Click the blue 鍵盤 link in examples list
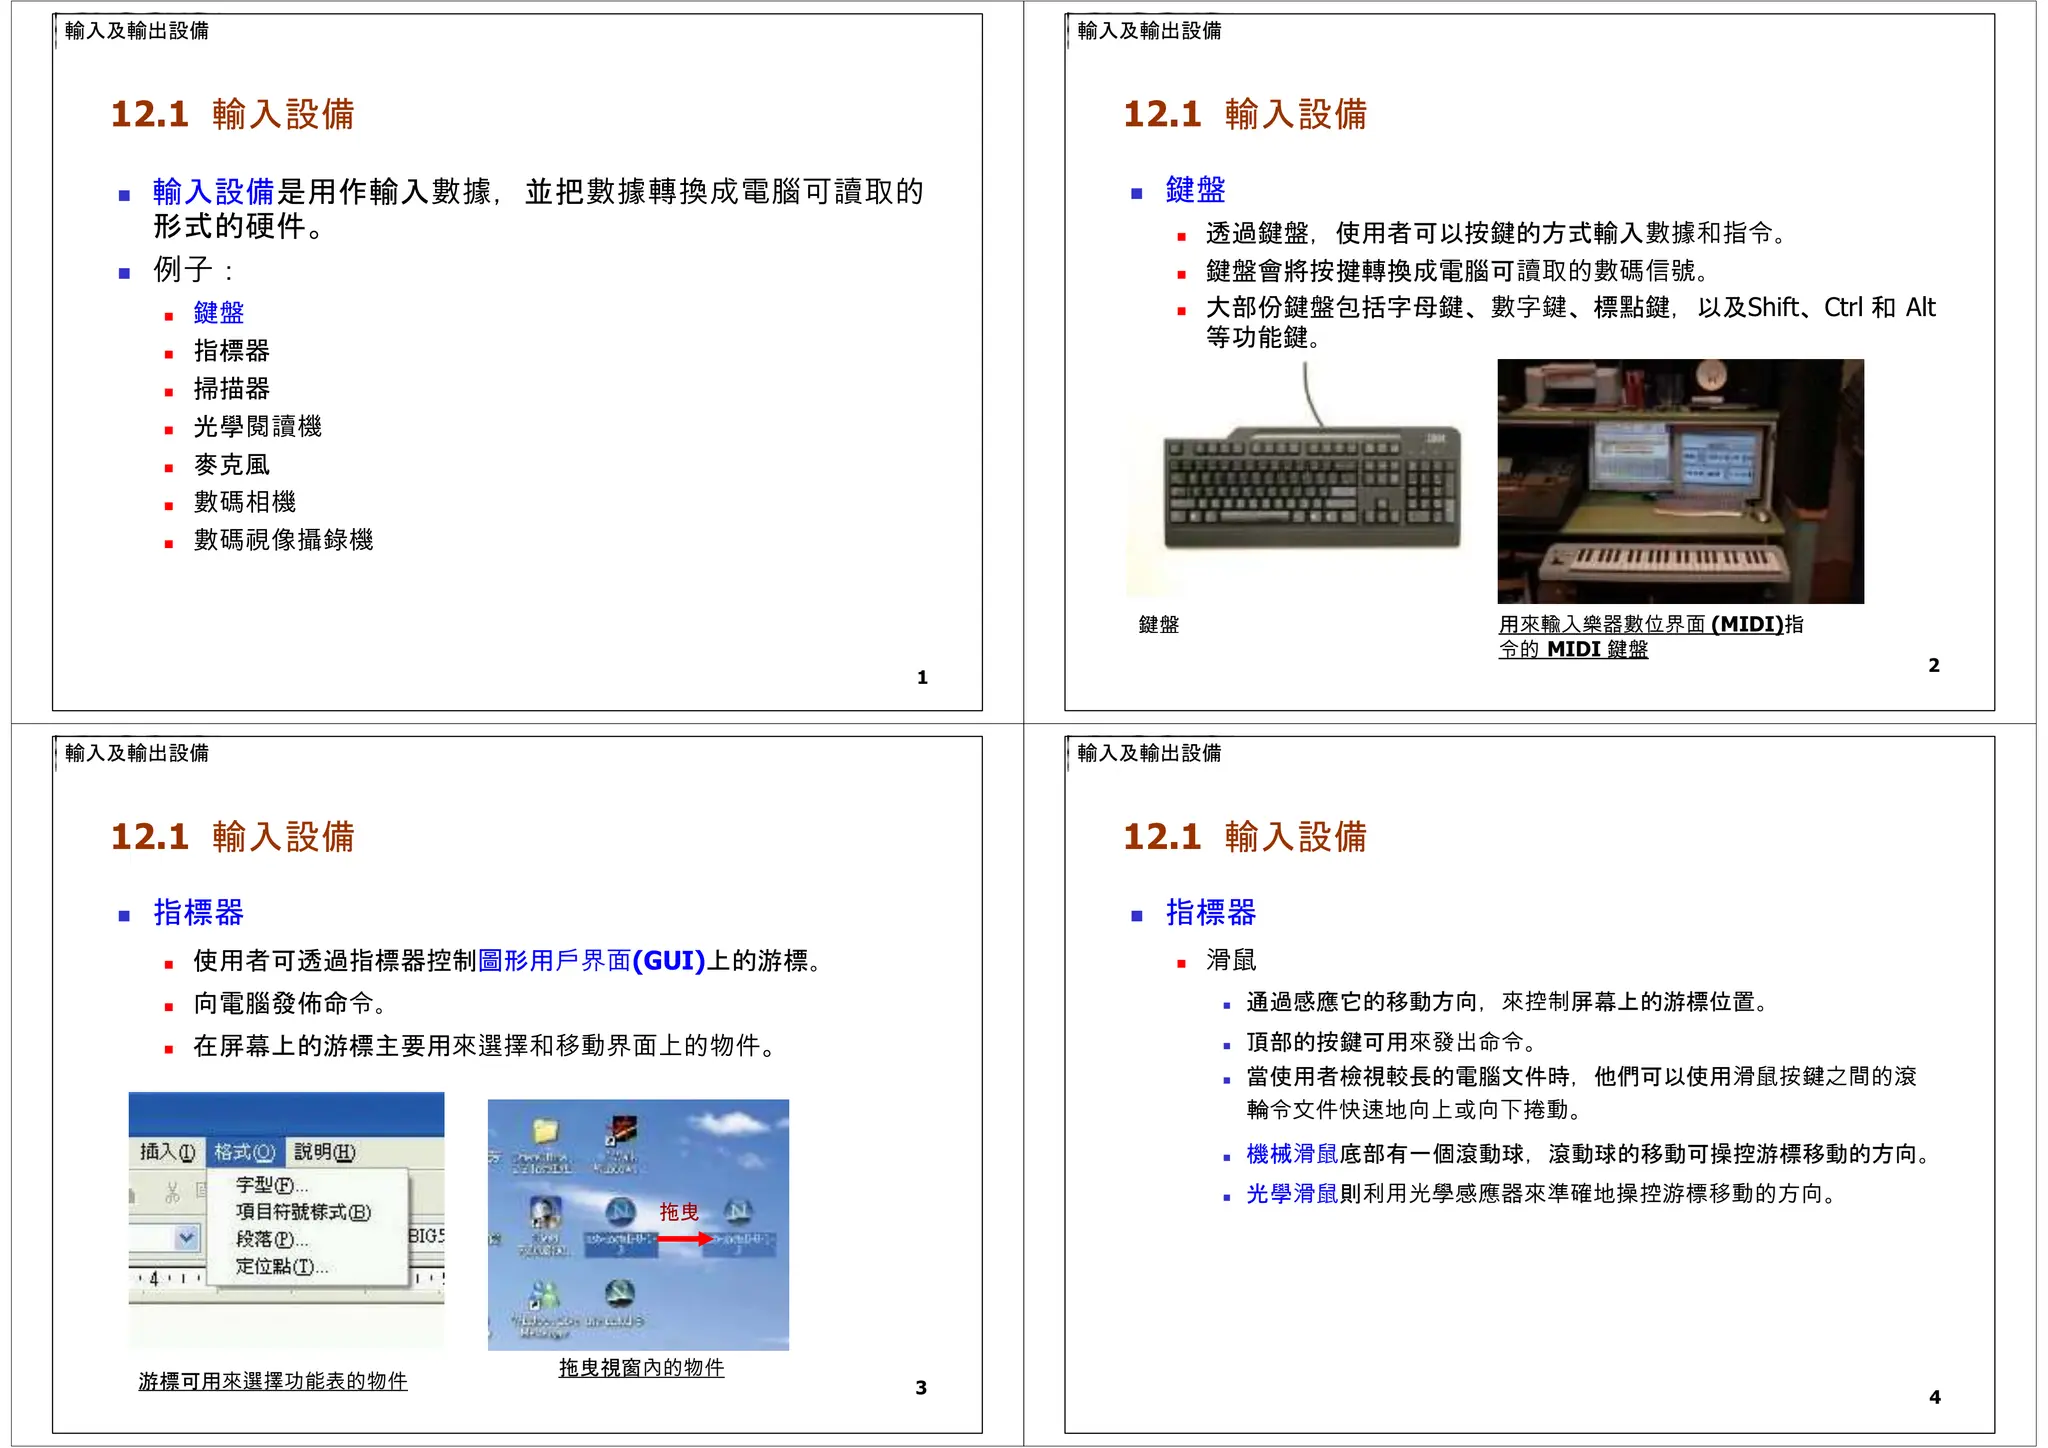 pyautogui.click(x=219, y=313)
